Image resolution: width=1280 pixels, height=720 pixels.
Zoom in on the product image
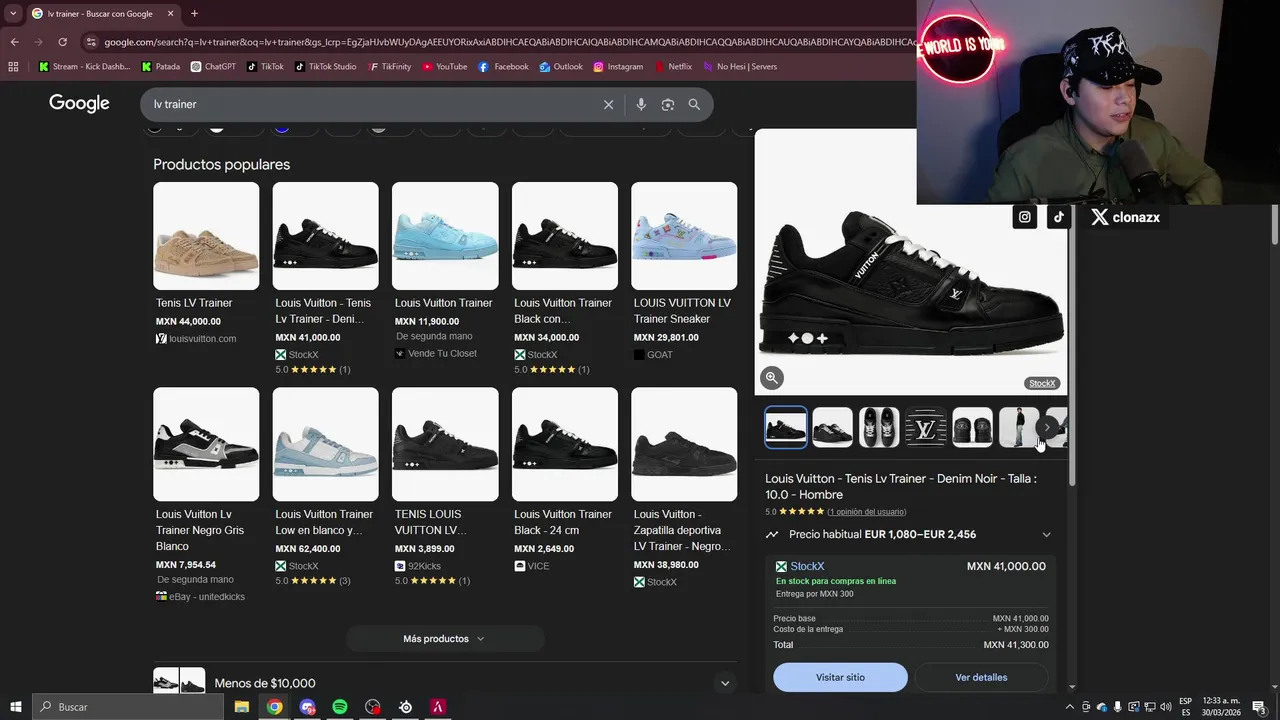(771, 378)
